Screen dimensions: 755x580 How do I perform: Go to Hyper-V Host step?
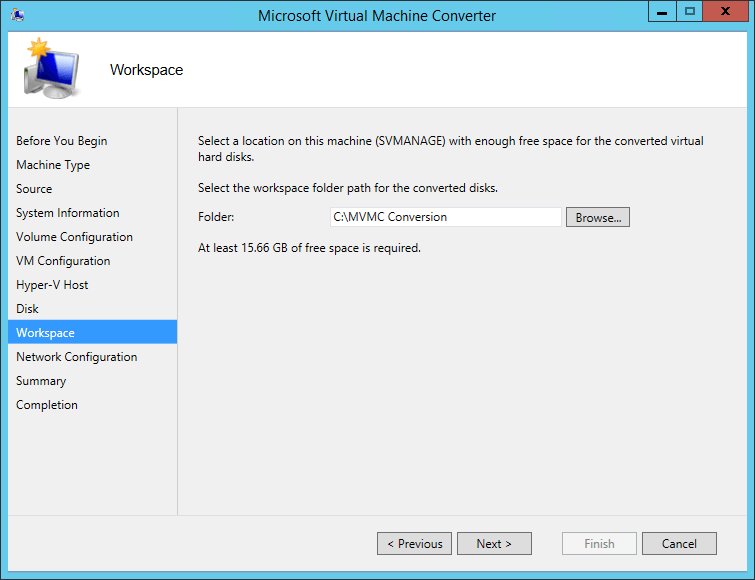point(52,285)
